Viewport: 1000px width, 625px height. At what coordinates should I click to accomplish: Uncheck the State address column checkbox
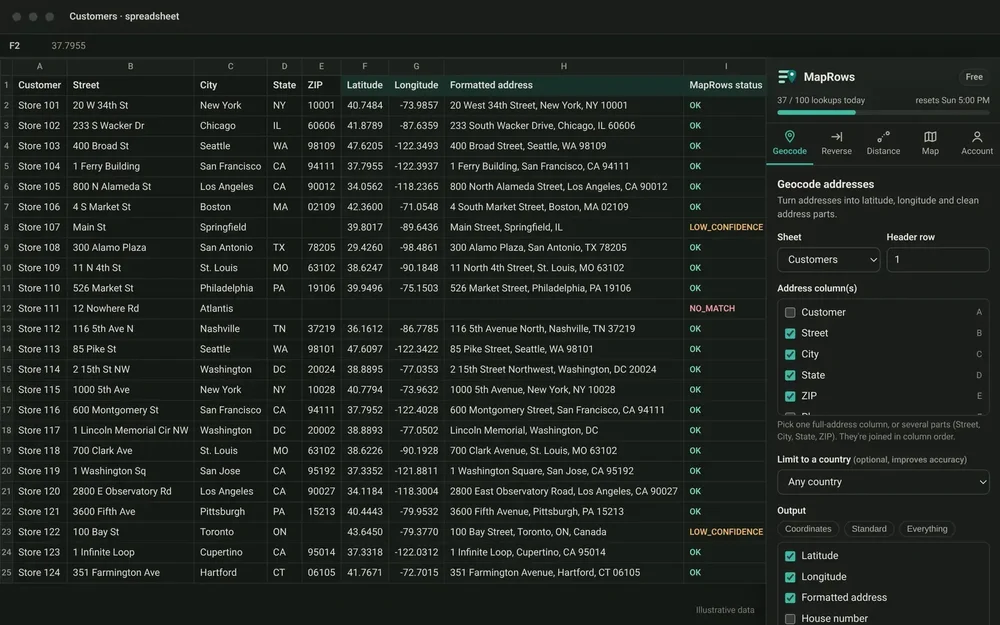click(790, 376)
